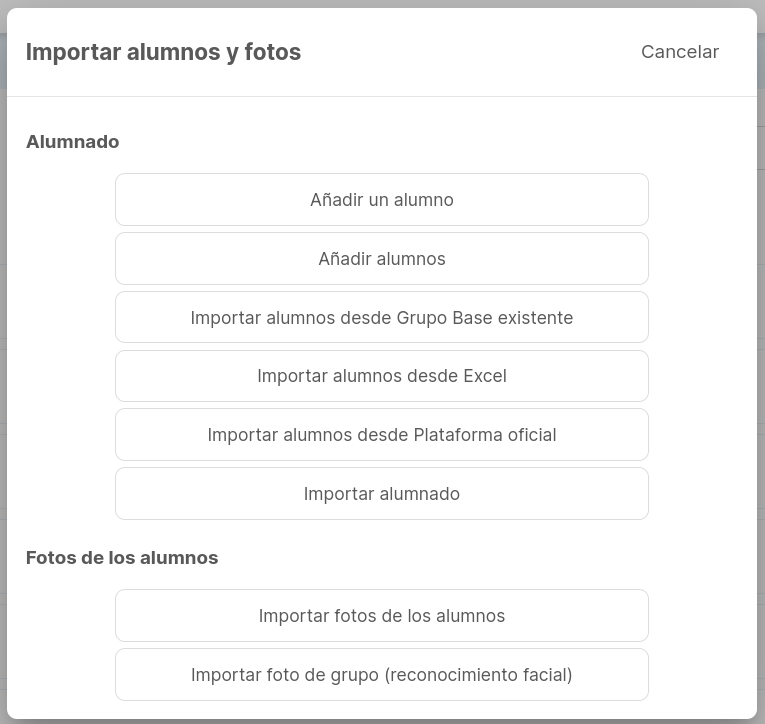Viewport: 765px width, 724px height.
Task: Choose "Importar alumnos desde Plataforma oficial"
Action: [382, 435]
